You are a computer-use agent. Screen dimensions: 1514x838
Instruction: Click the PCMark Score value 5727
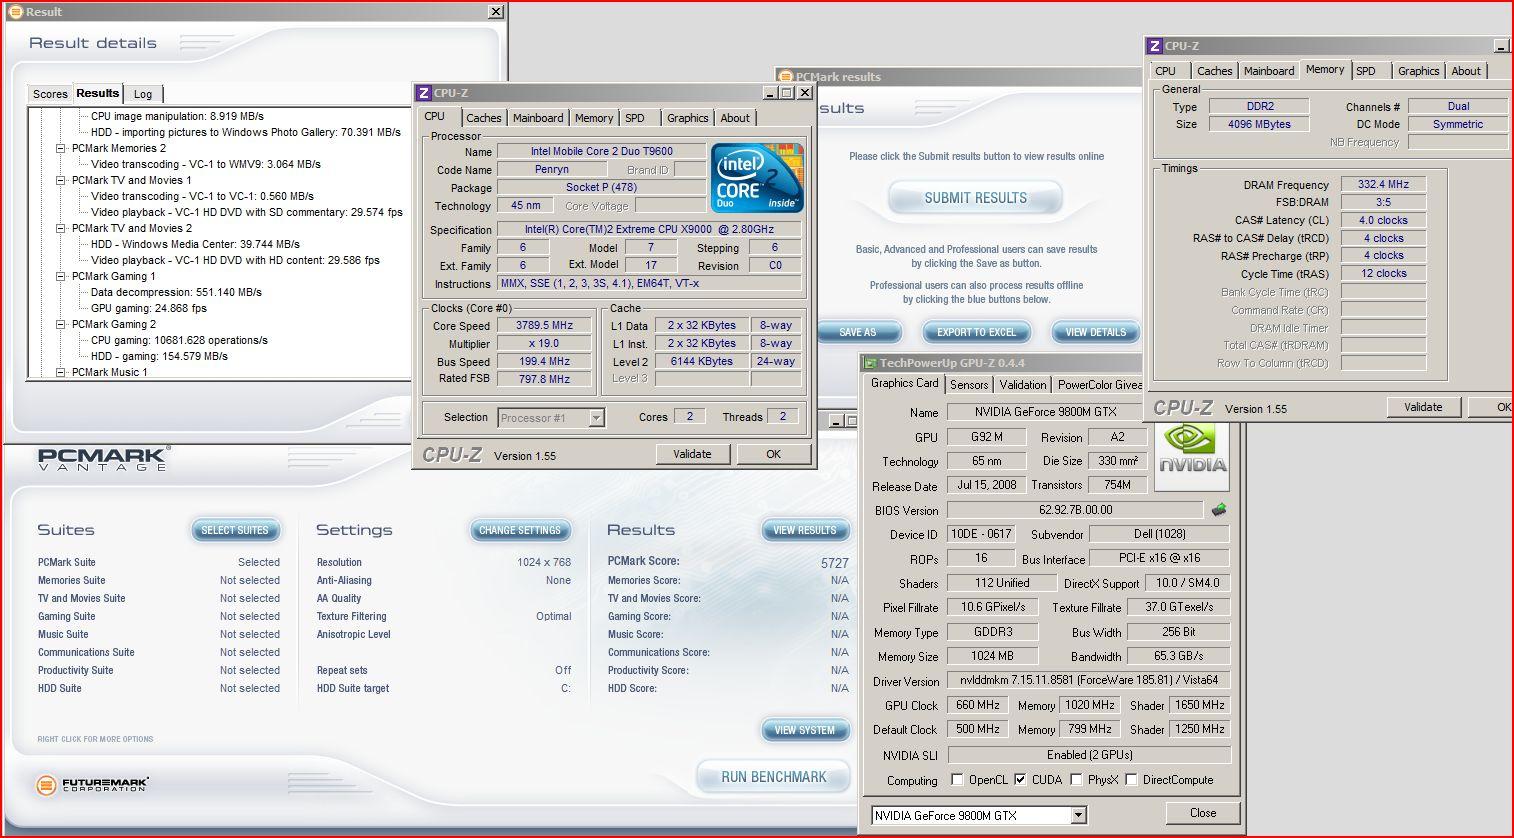[835, 563]
